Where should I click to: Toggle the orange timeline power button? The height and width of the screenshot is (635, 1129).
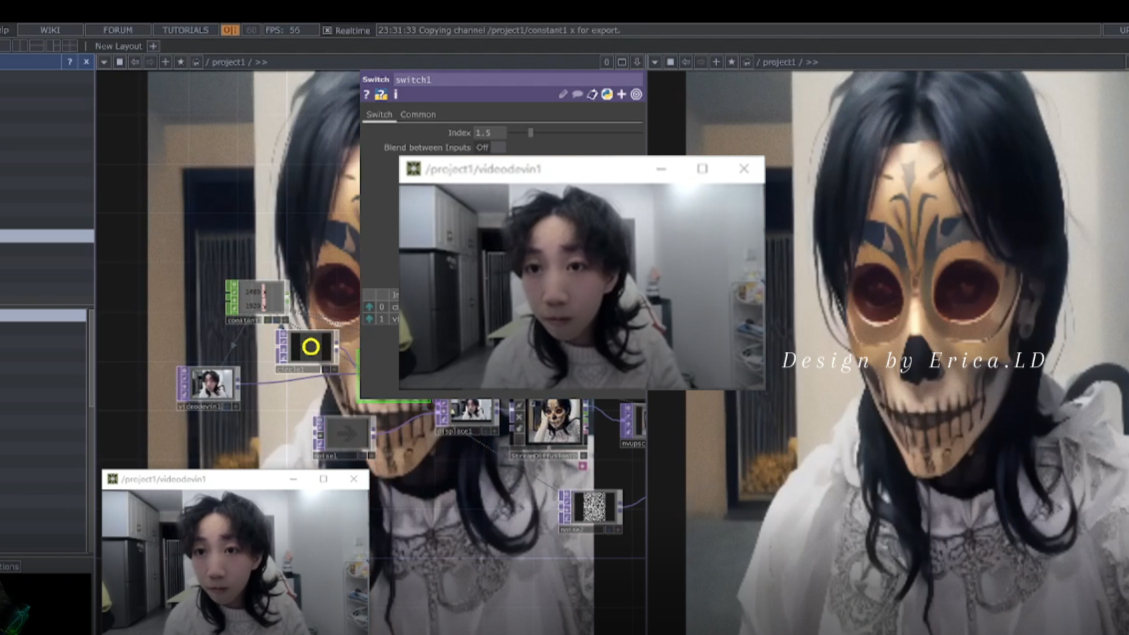point(230,30)
